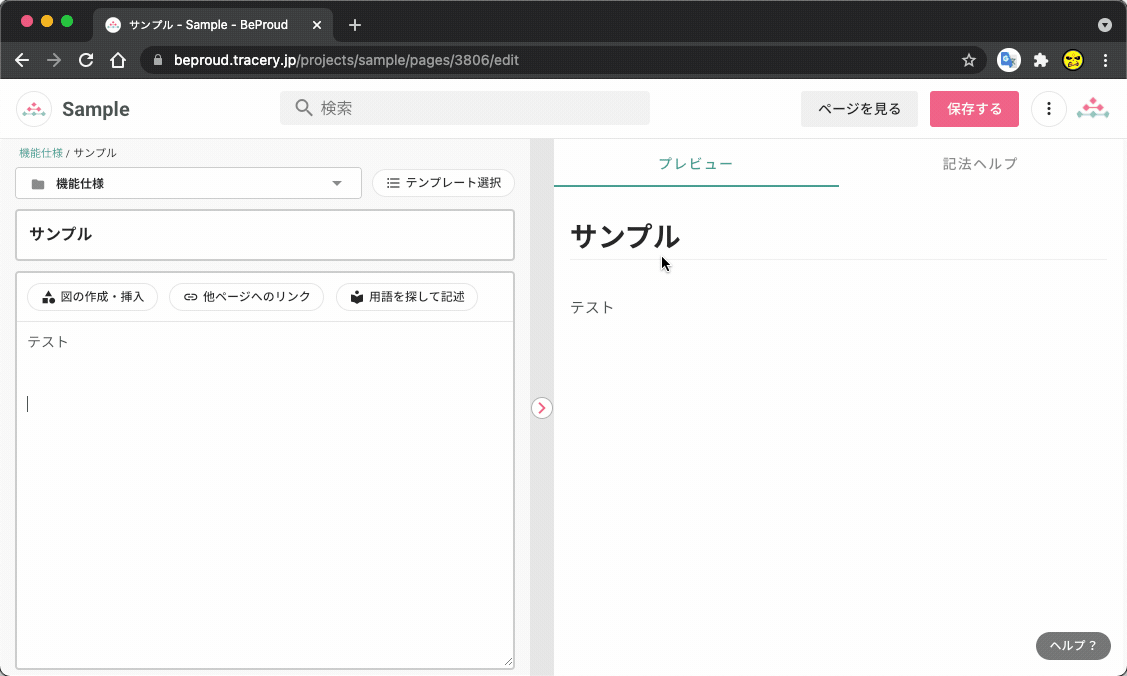Click the list icon in テンプレート選択
This screenshot has width=1127, height=676.
[x=392, y=183]
